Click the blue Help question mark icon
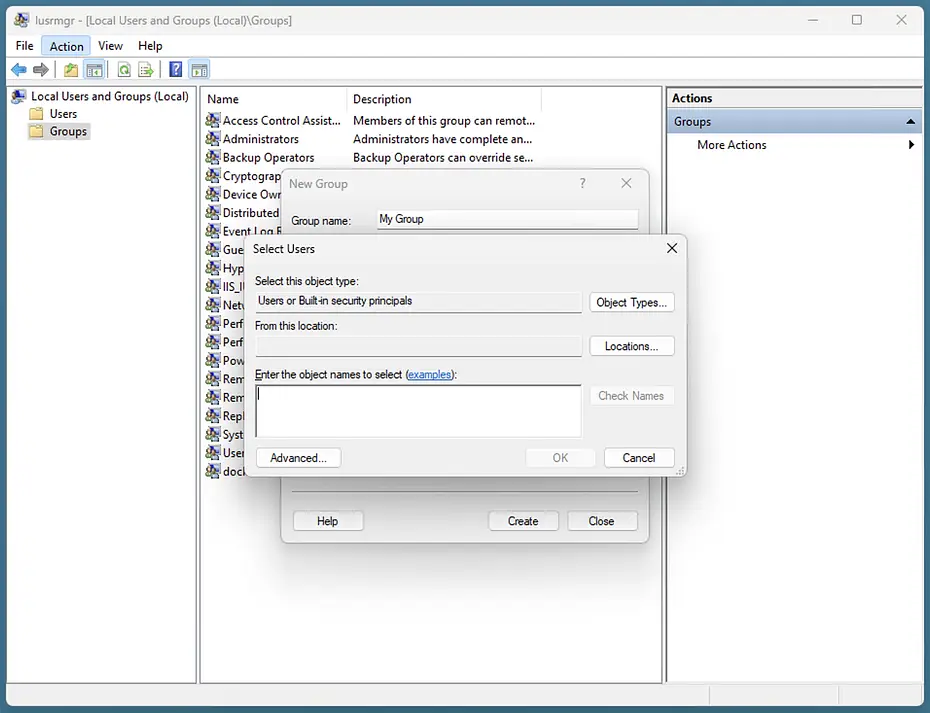Image resolution: width=930 pixels, height=713 pixels. tap(176, 69)
